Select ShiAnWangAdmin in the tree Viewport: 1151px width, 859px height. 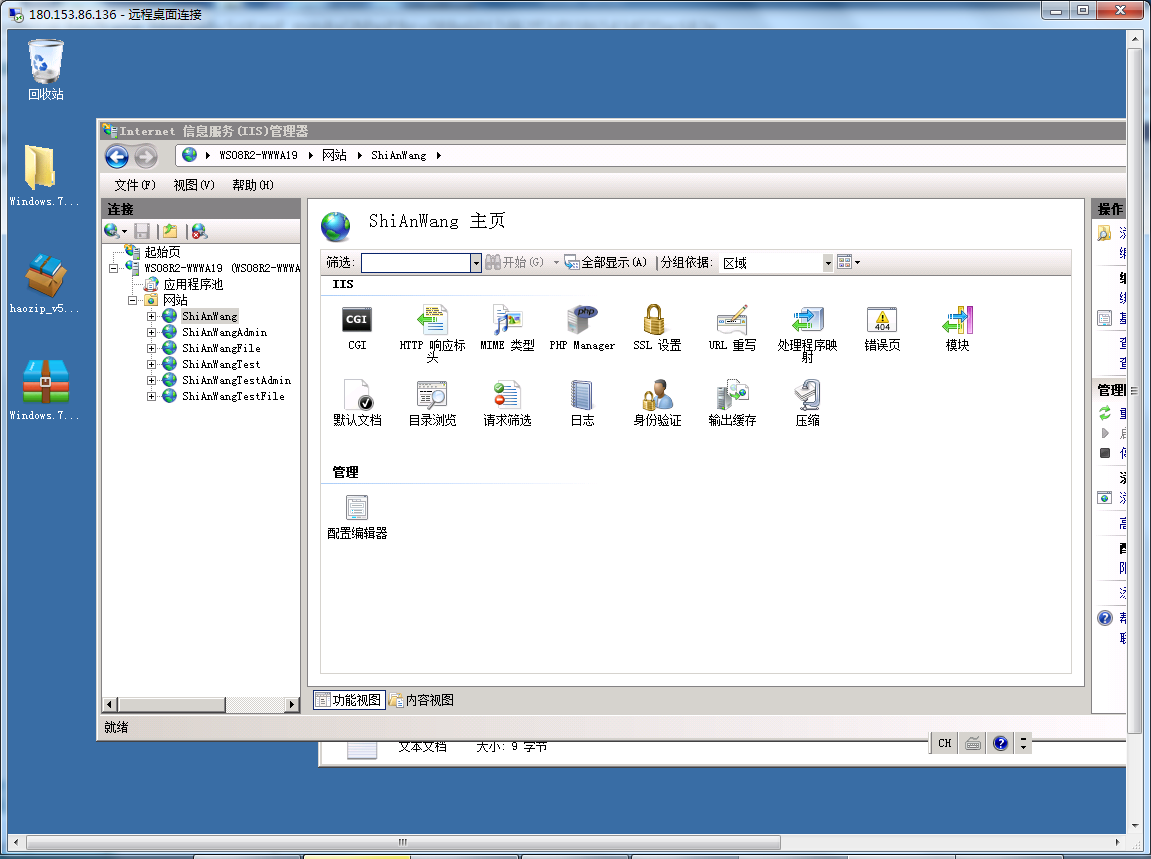tap(225, 333)
